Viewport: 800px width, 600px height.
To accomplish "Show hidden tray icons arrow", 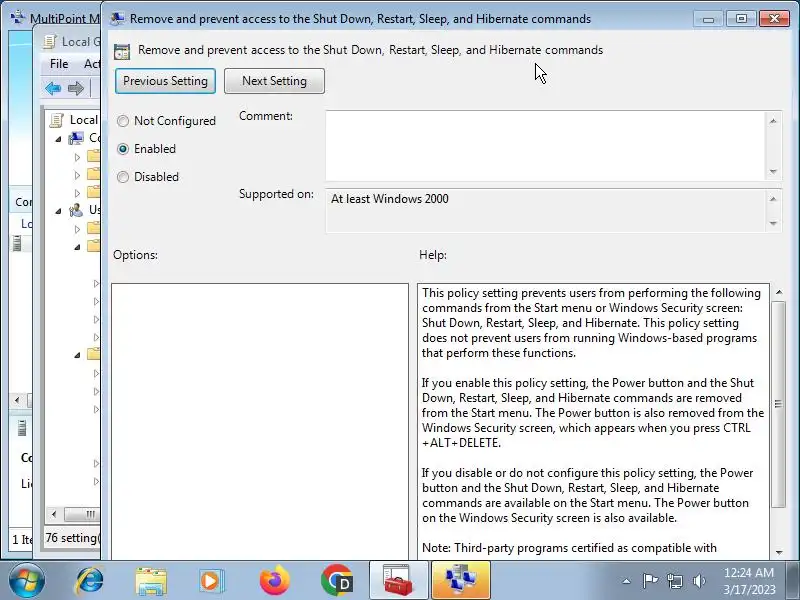I will click(x=627, y=581).
